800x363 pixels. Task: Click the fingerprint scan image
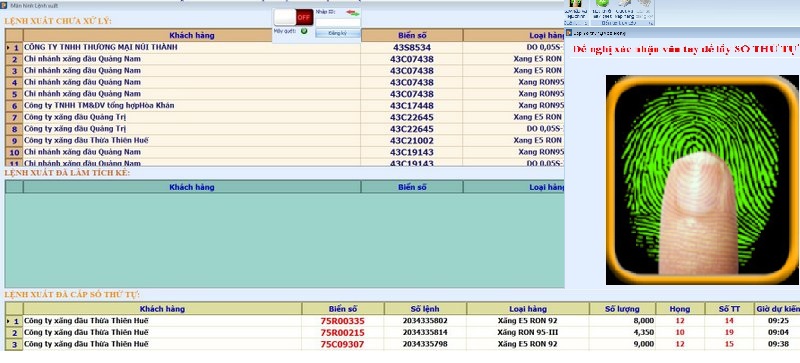[x=702, y=180]
